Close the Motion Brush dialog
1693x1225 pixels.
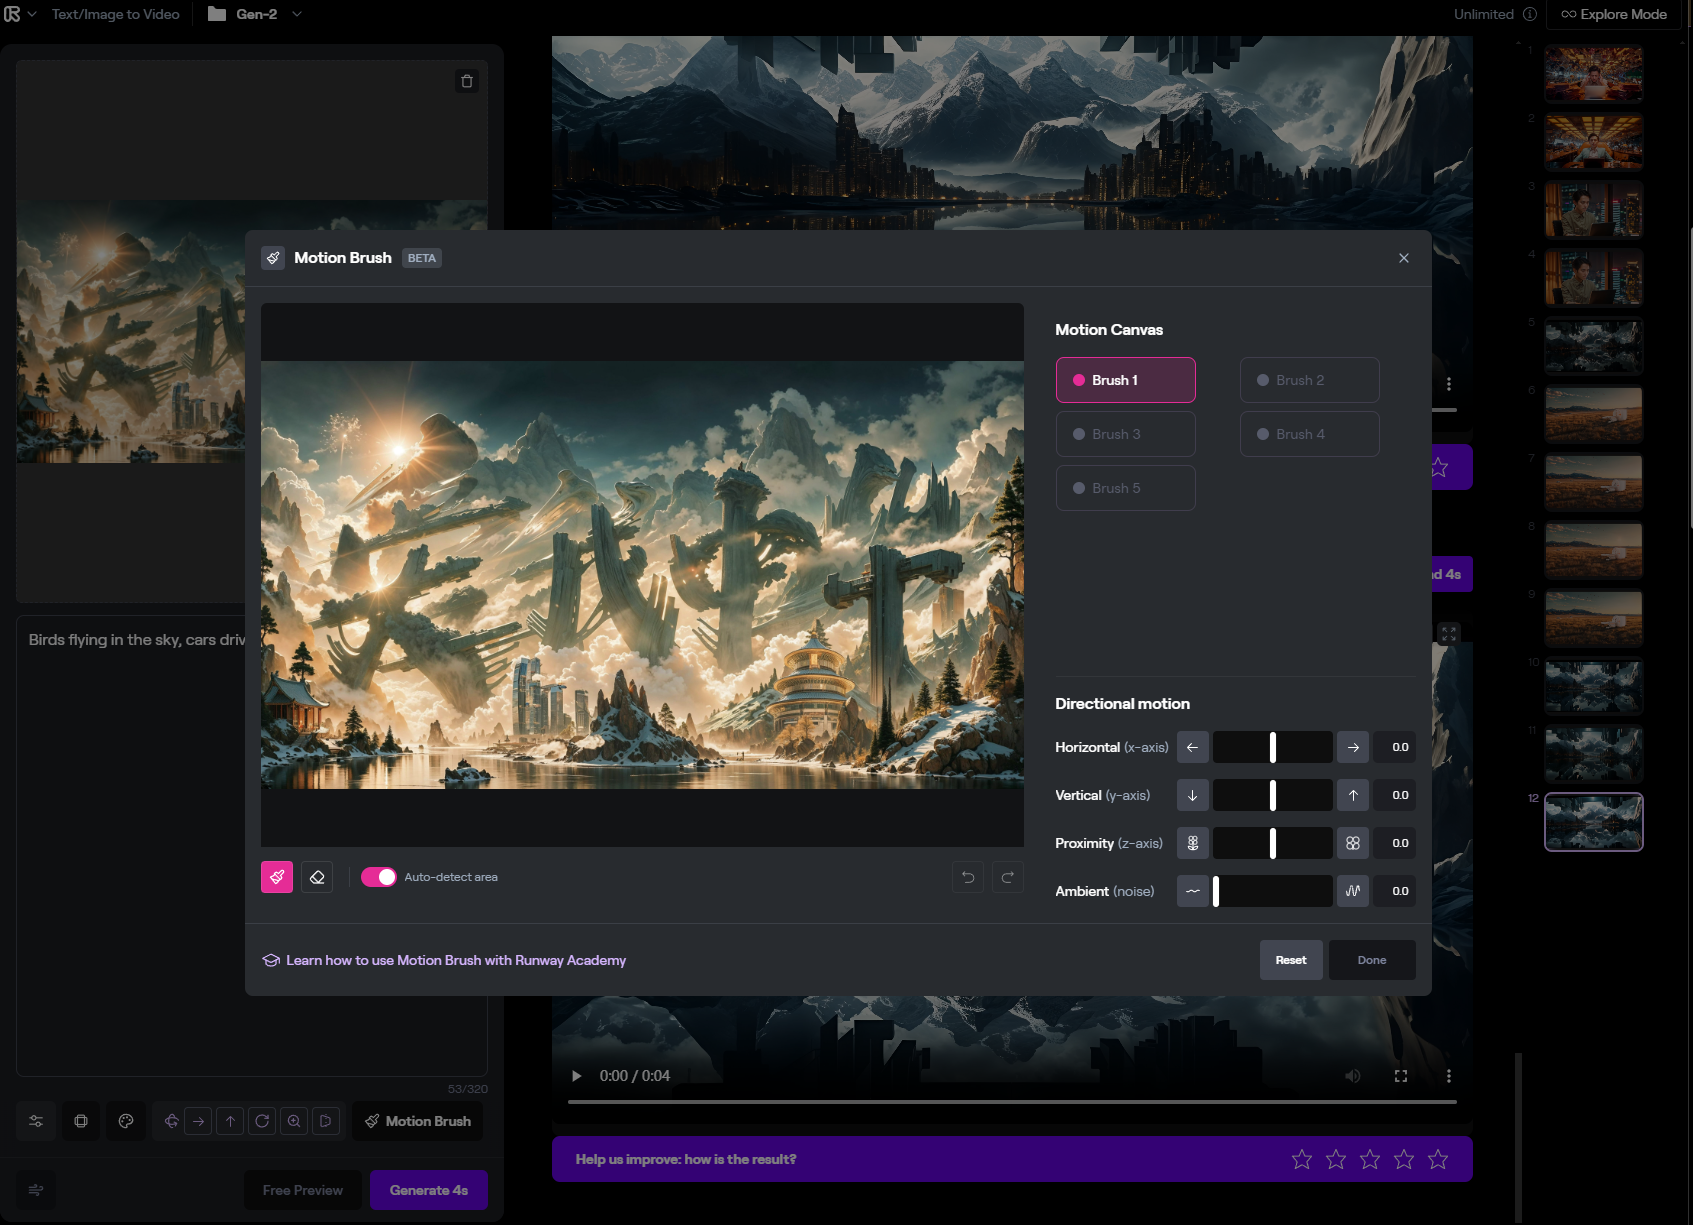tap(1404, 258)
